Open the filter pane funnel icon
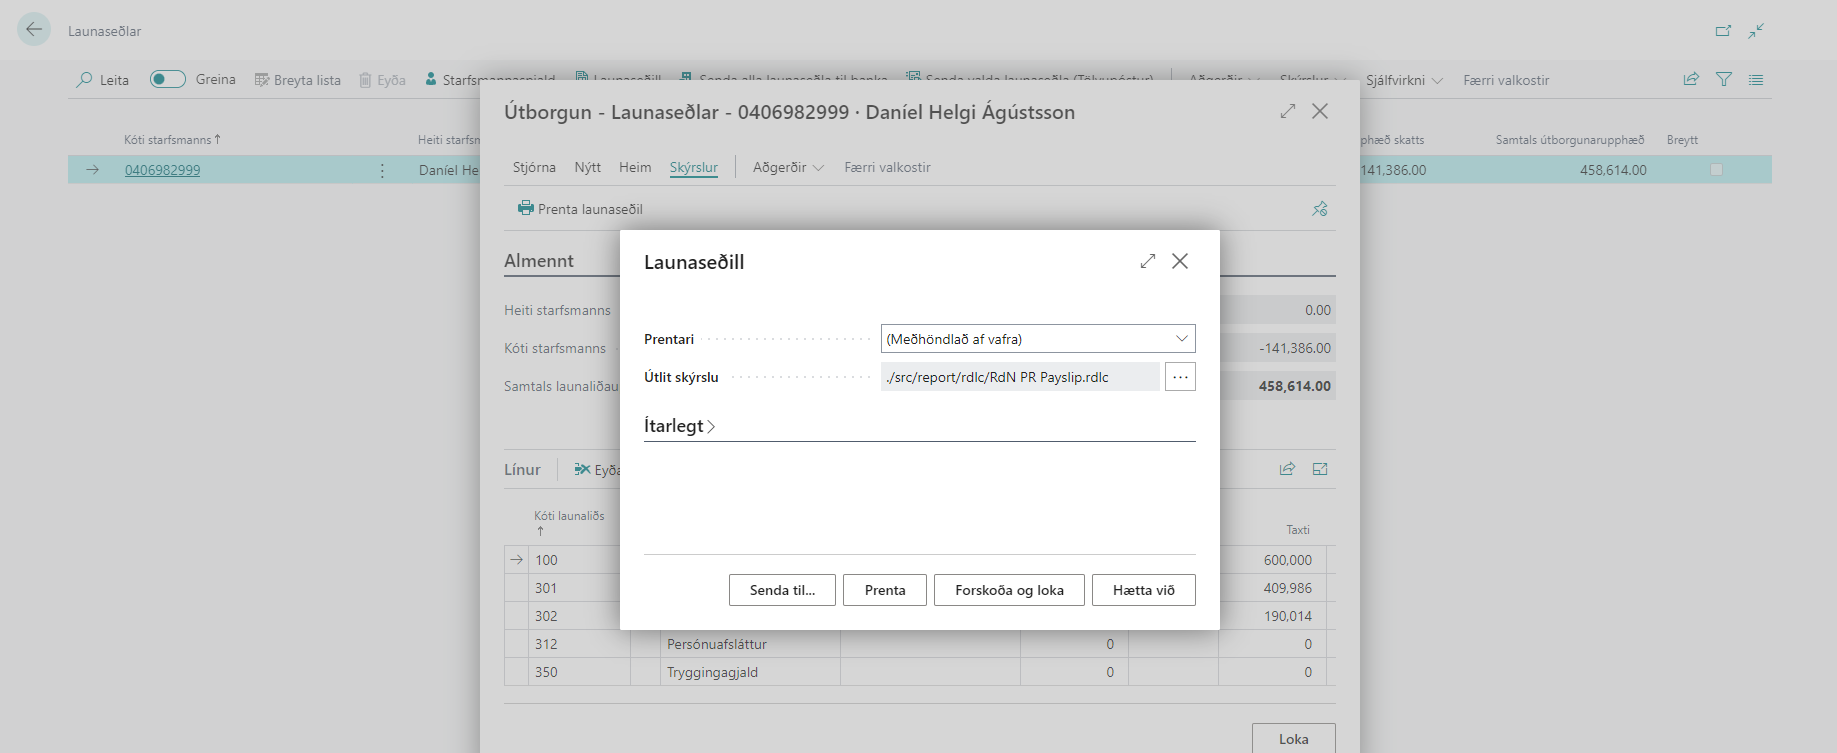Viewport: 1837px width, 753px height. [x=1724, y=80]
